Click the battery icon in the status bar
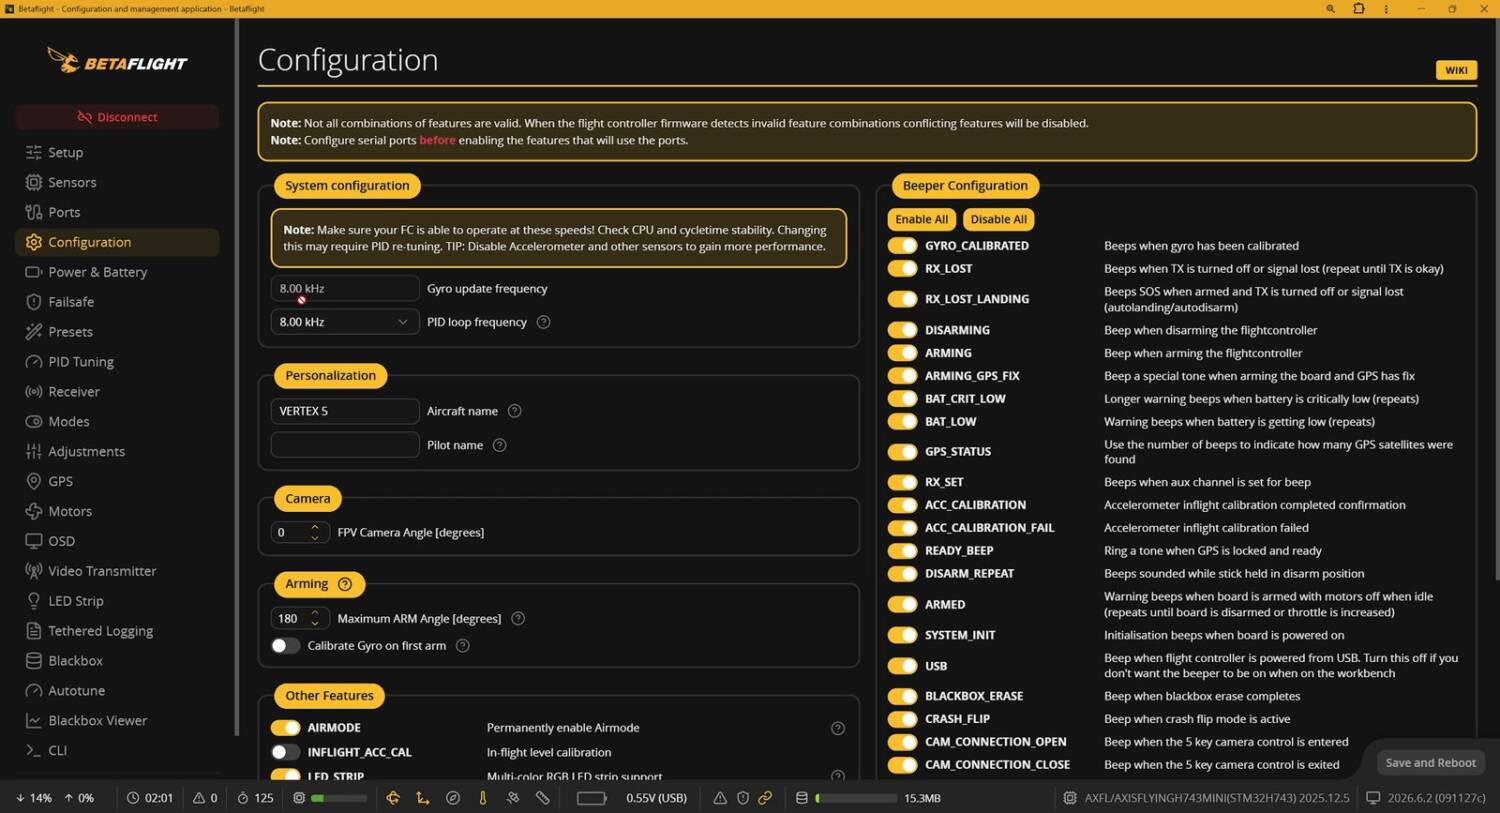 (592, 798)
